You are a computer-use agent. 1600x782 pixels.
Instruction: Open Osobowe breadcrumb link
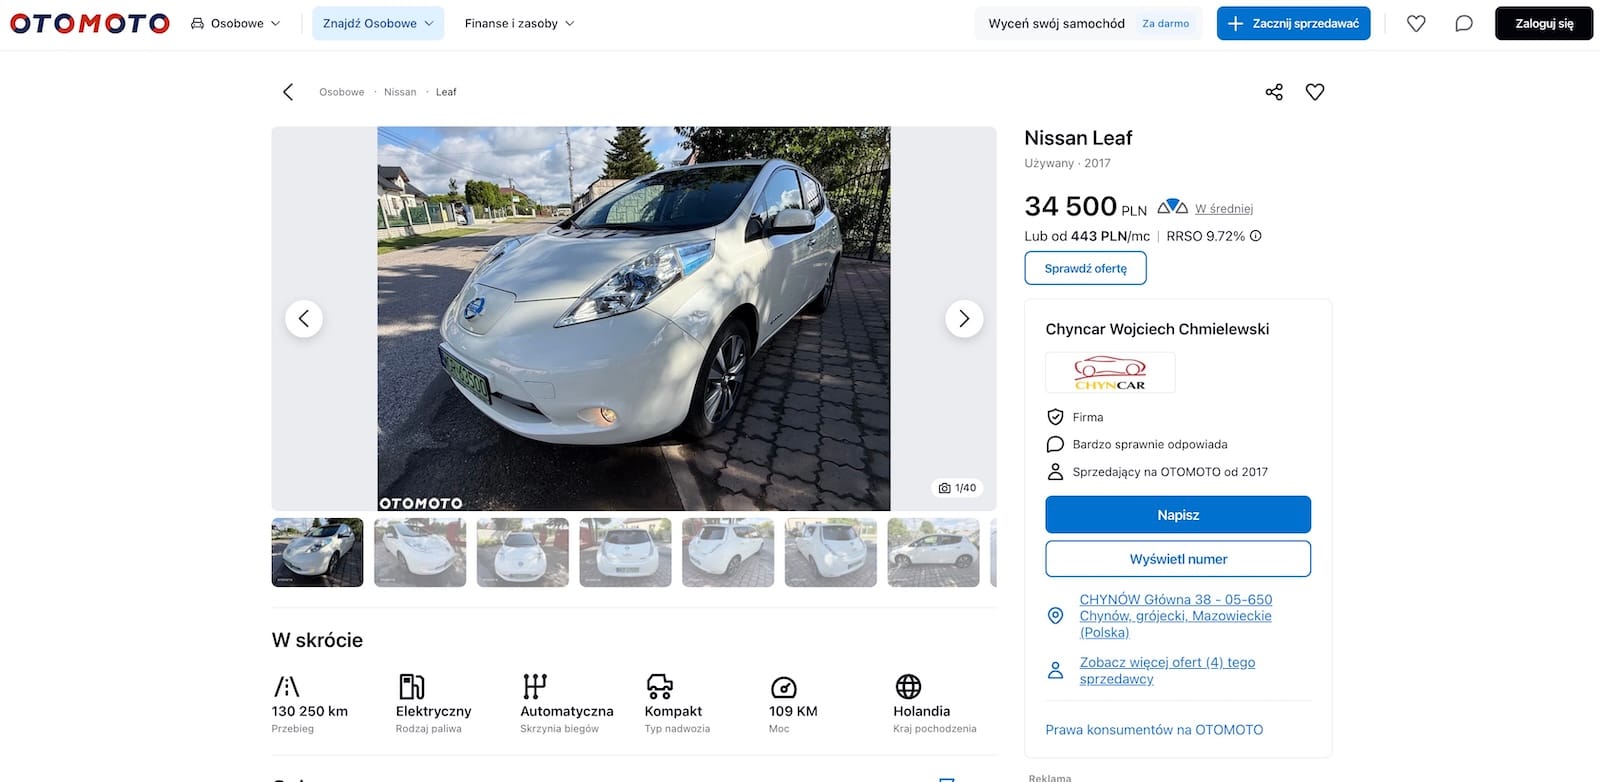pos(342,92)
